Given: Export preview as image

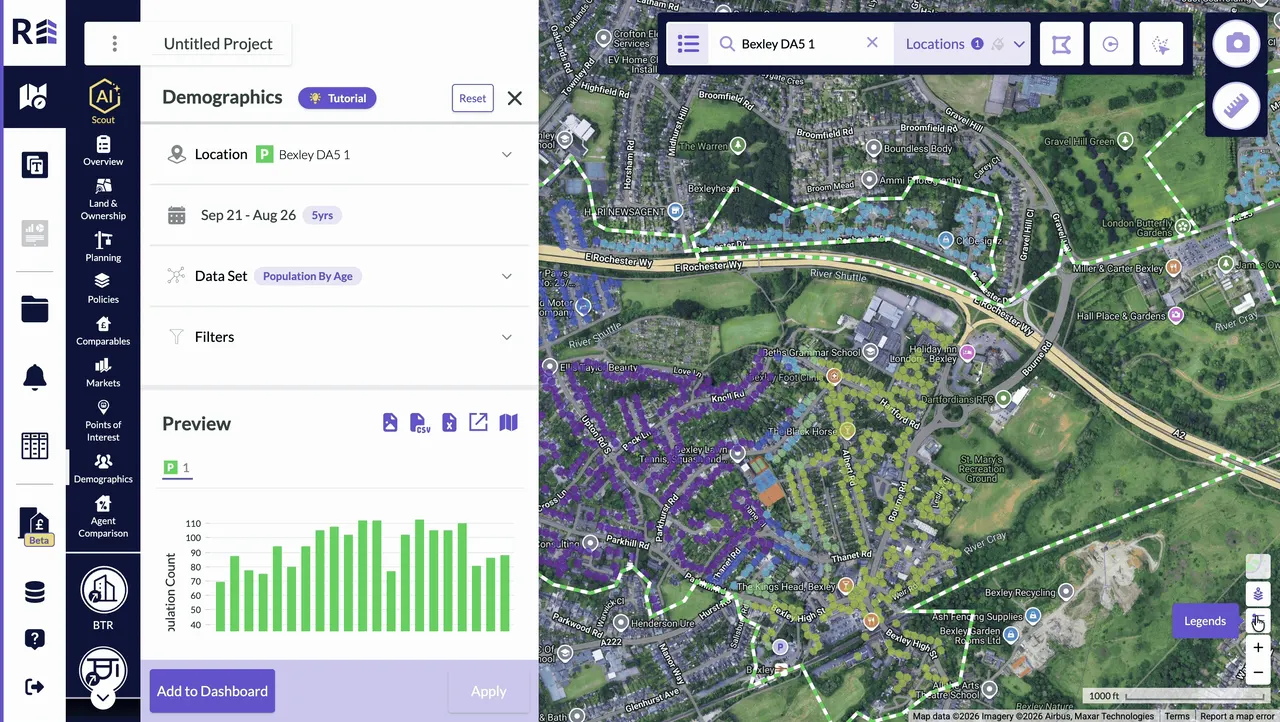Looking at the screenshot, I should tap(390, 423).
